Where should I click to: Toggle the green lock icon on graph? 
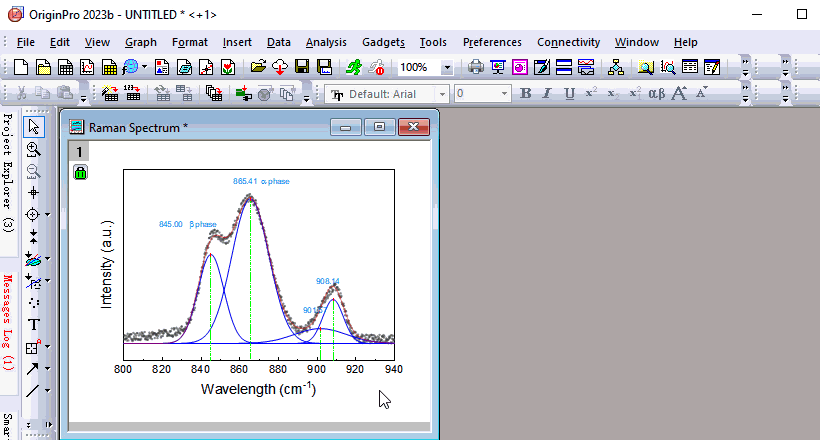80,173
